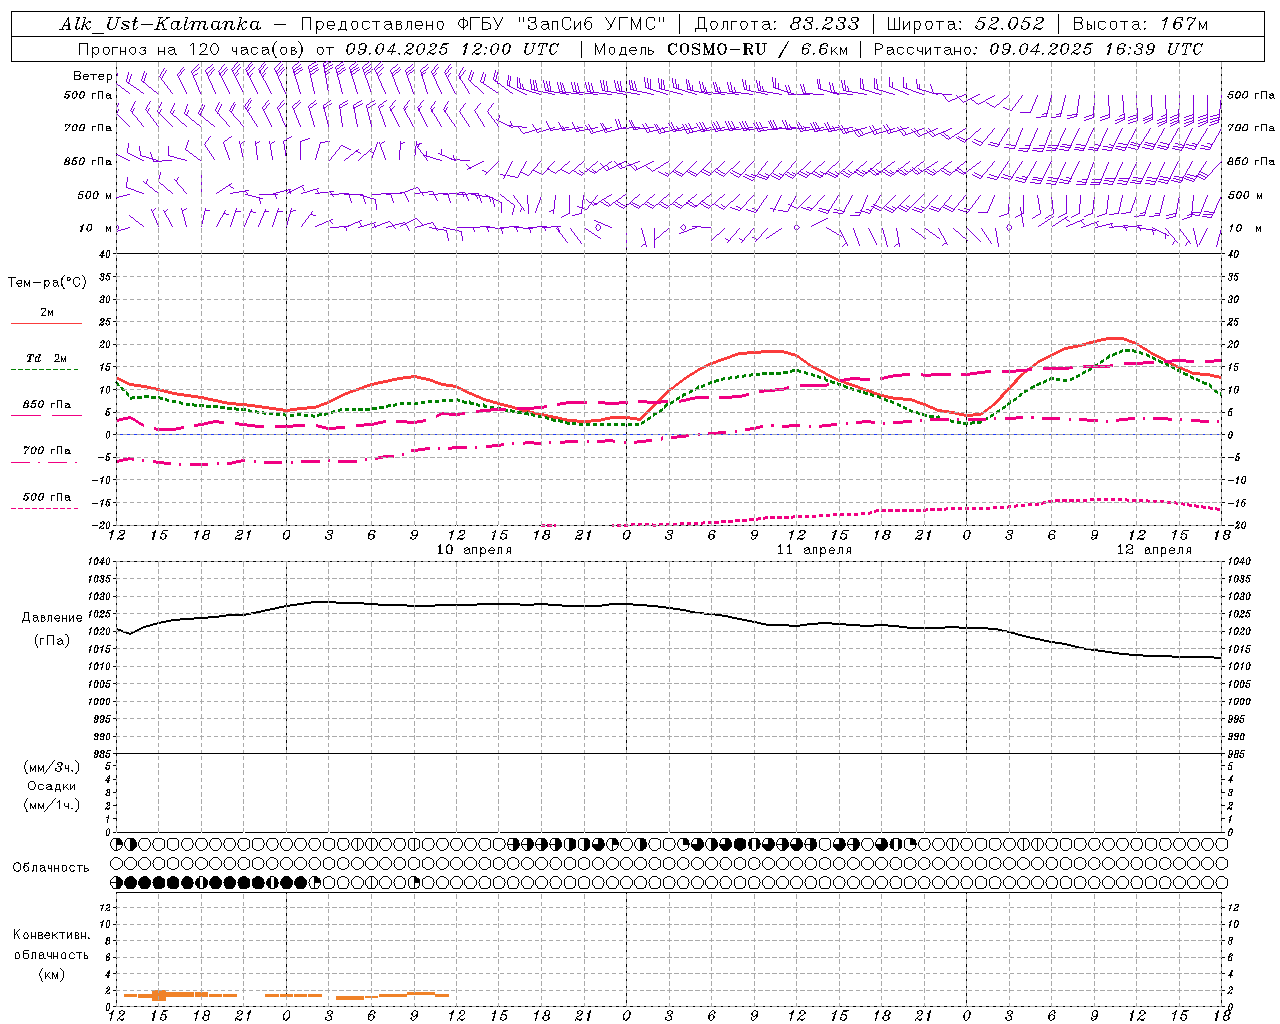
Task: Click the Облачность cloud cover label
Action: tap(51, 868)
